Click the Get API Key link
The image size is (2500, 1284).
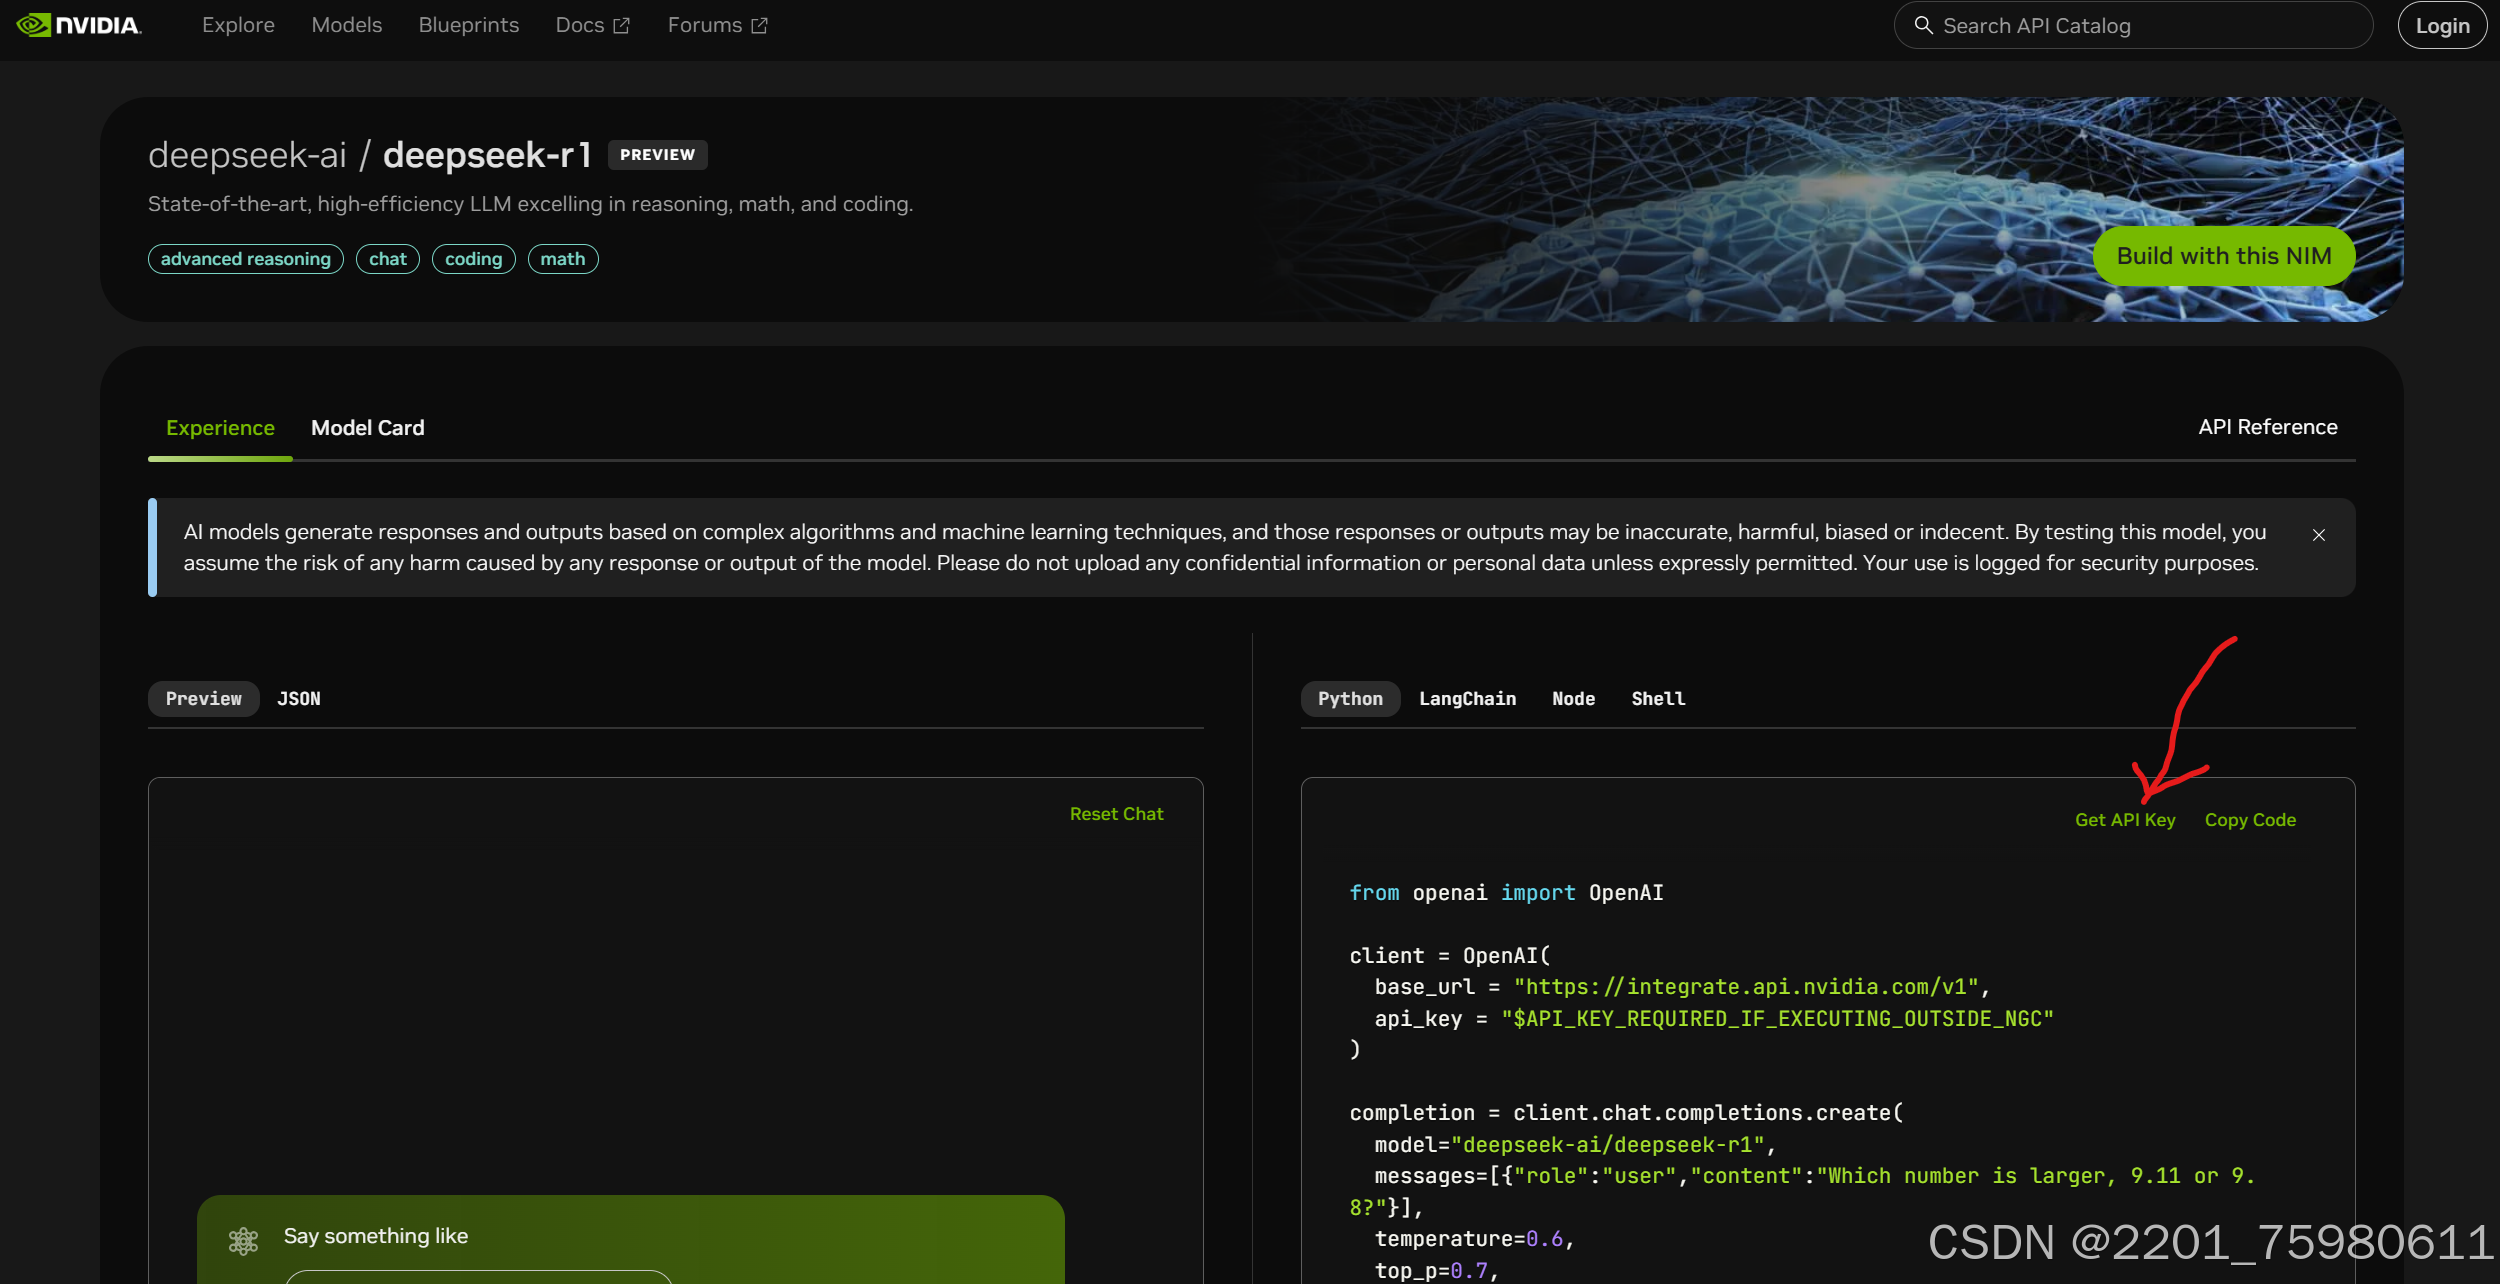pyautogui.click(x=2124, y=820)
